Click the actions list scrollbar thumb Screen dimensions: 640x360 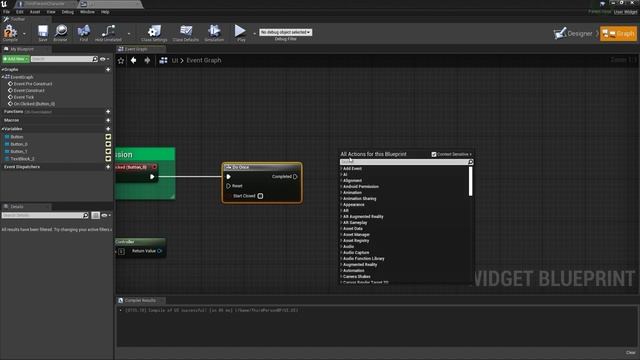471,181
